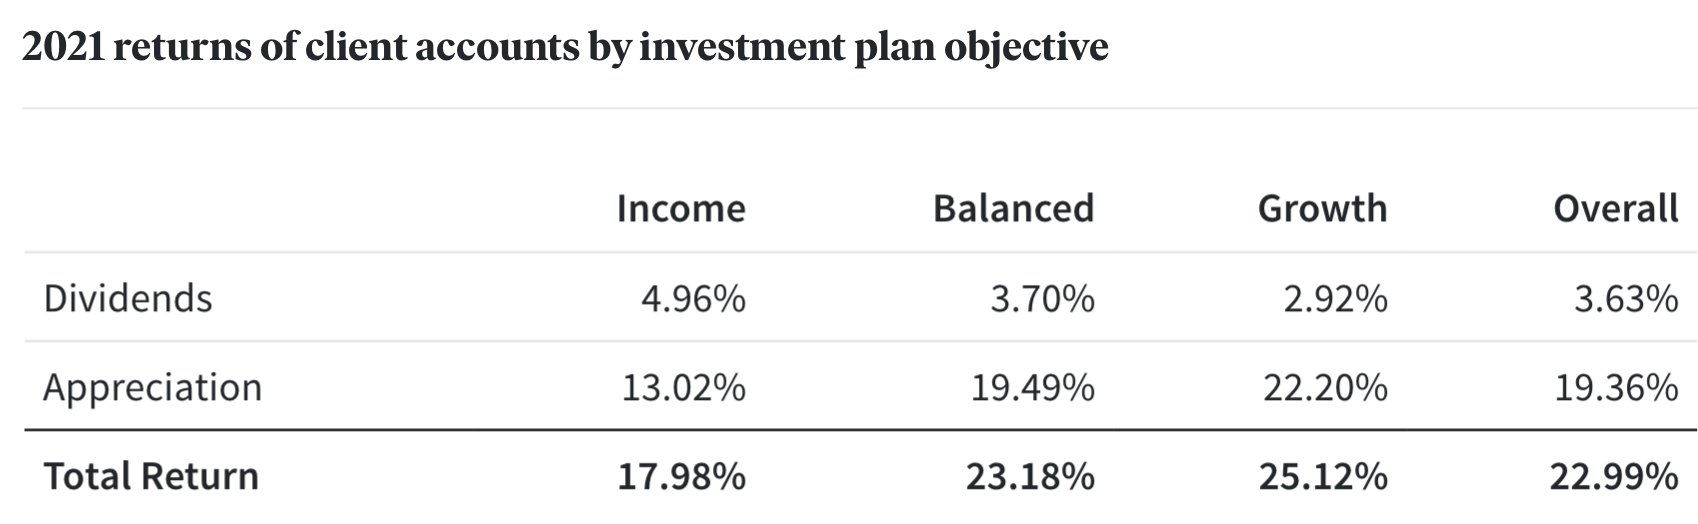Select the 22.99% Overall total return
This screenshot has width=1698, height=524.
click(1614, 476)
